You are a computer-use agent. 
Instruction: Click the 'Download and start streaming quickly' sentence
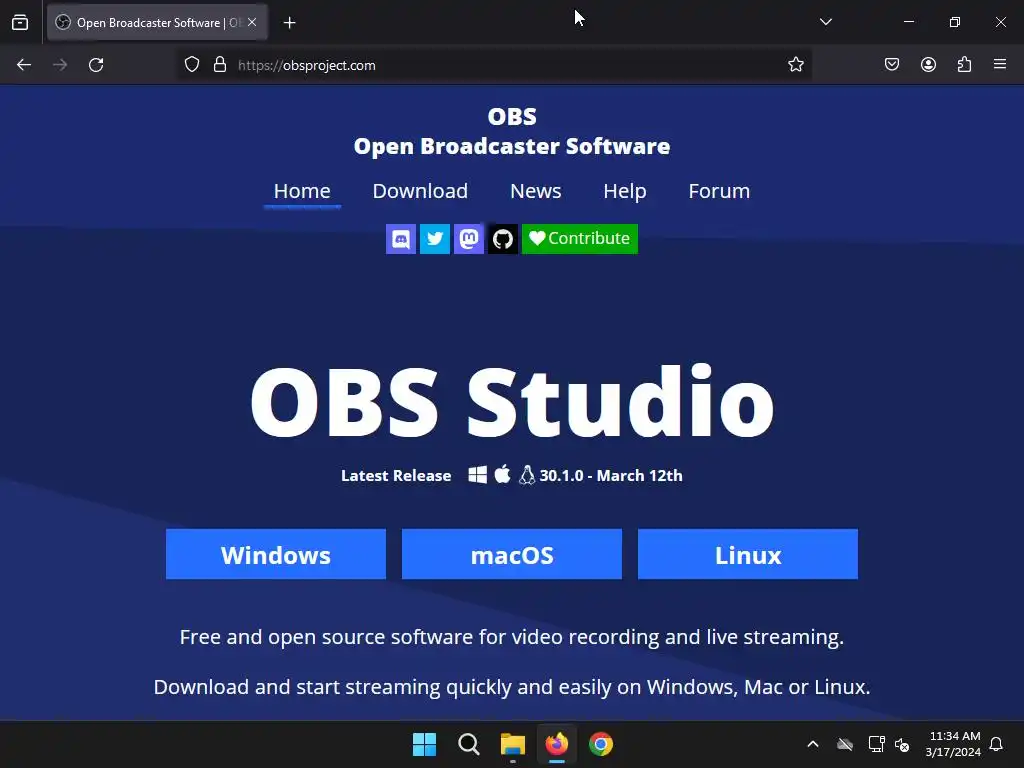(512, 687)
